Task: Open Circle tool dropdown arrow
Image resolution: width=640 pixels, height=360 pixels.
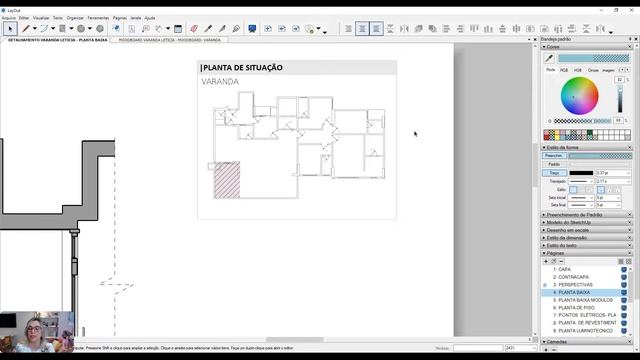Action: (90, 29)
